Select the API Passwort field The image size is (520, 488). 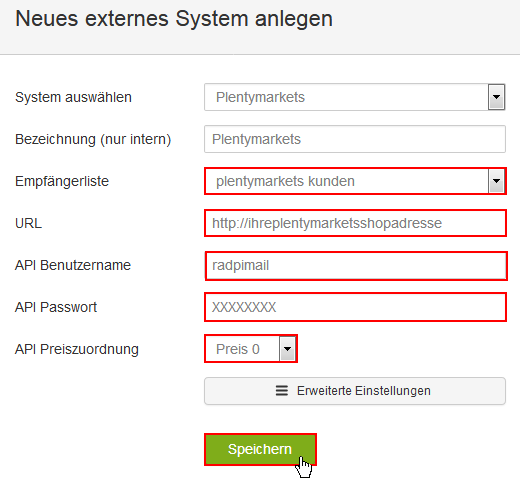click(355, 307)
